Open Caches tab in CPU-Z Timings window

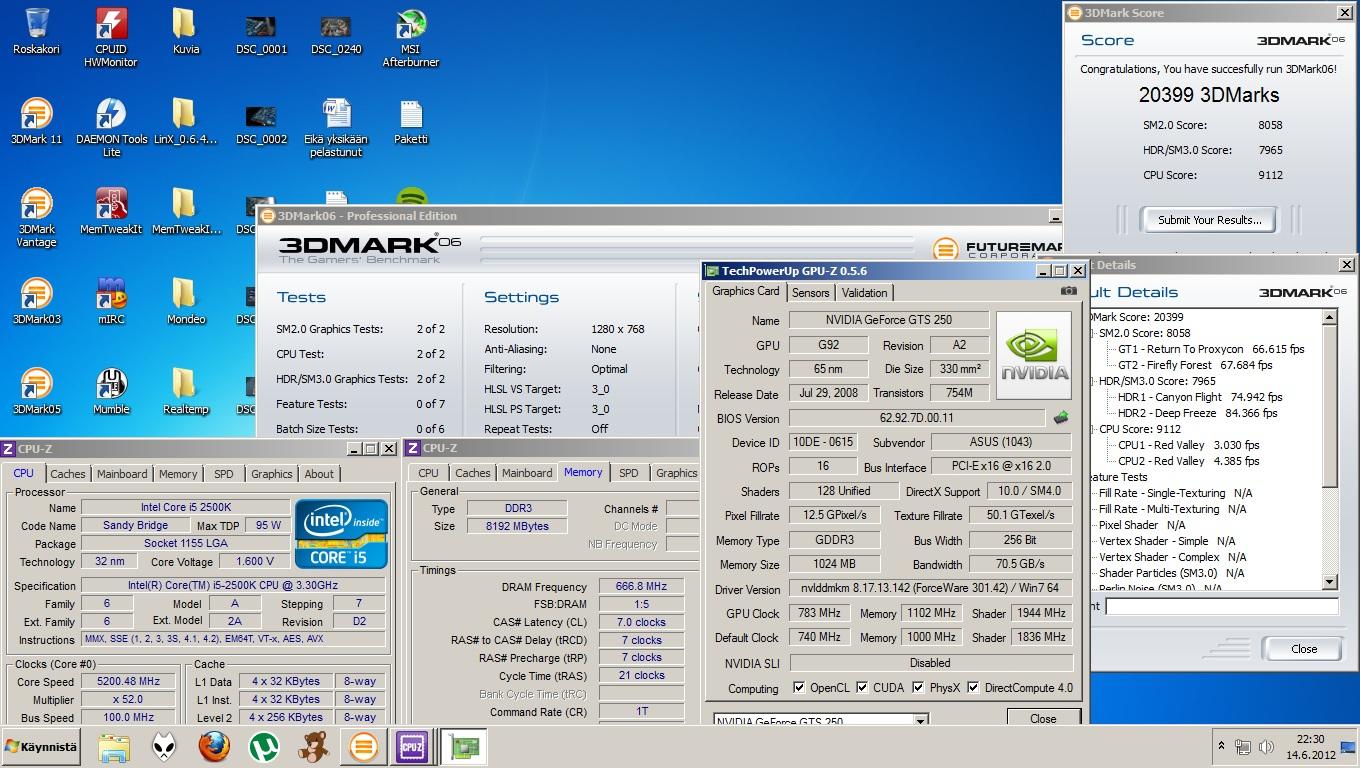point(472,473)
